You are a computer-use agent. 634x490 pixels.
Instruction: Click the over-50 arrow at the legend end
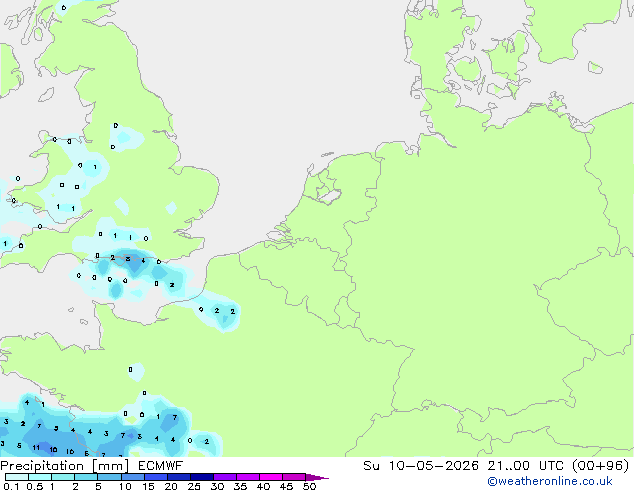pyautogui.click(x=317, y=477)
